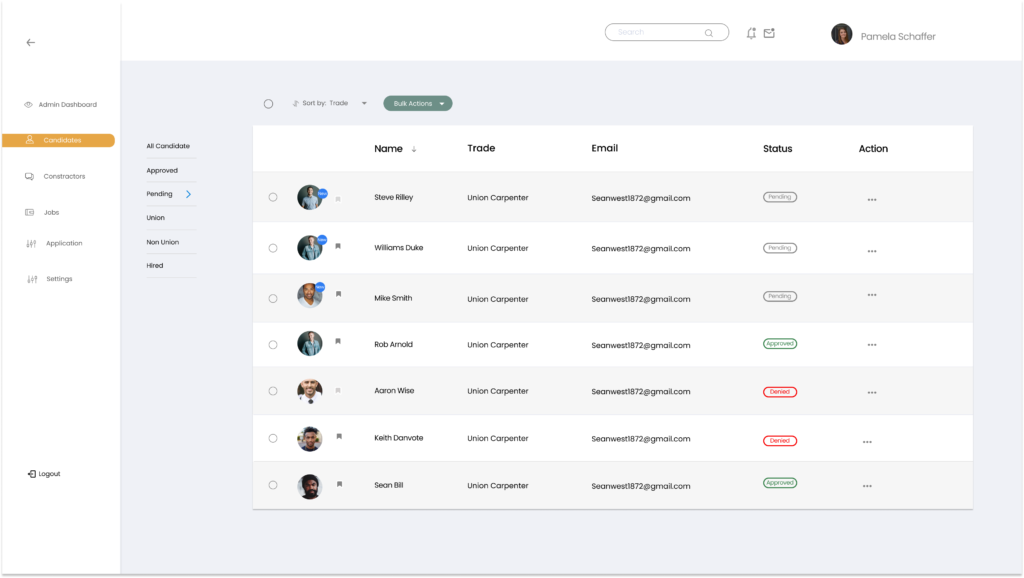
Task: Open Contractors in the sidebar
Action: pos(64,176)
